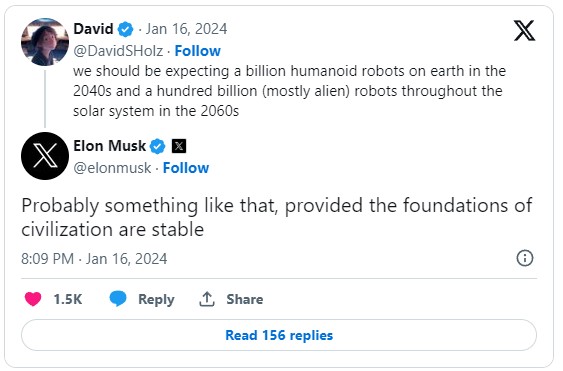Open the info circle icon
563x371 pixels.
pos(525,258)
